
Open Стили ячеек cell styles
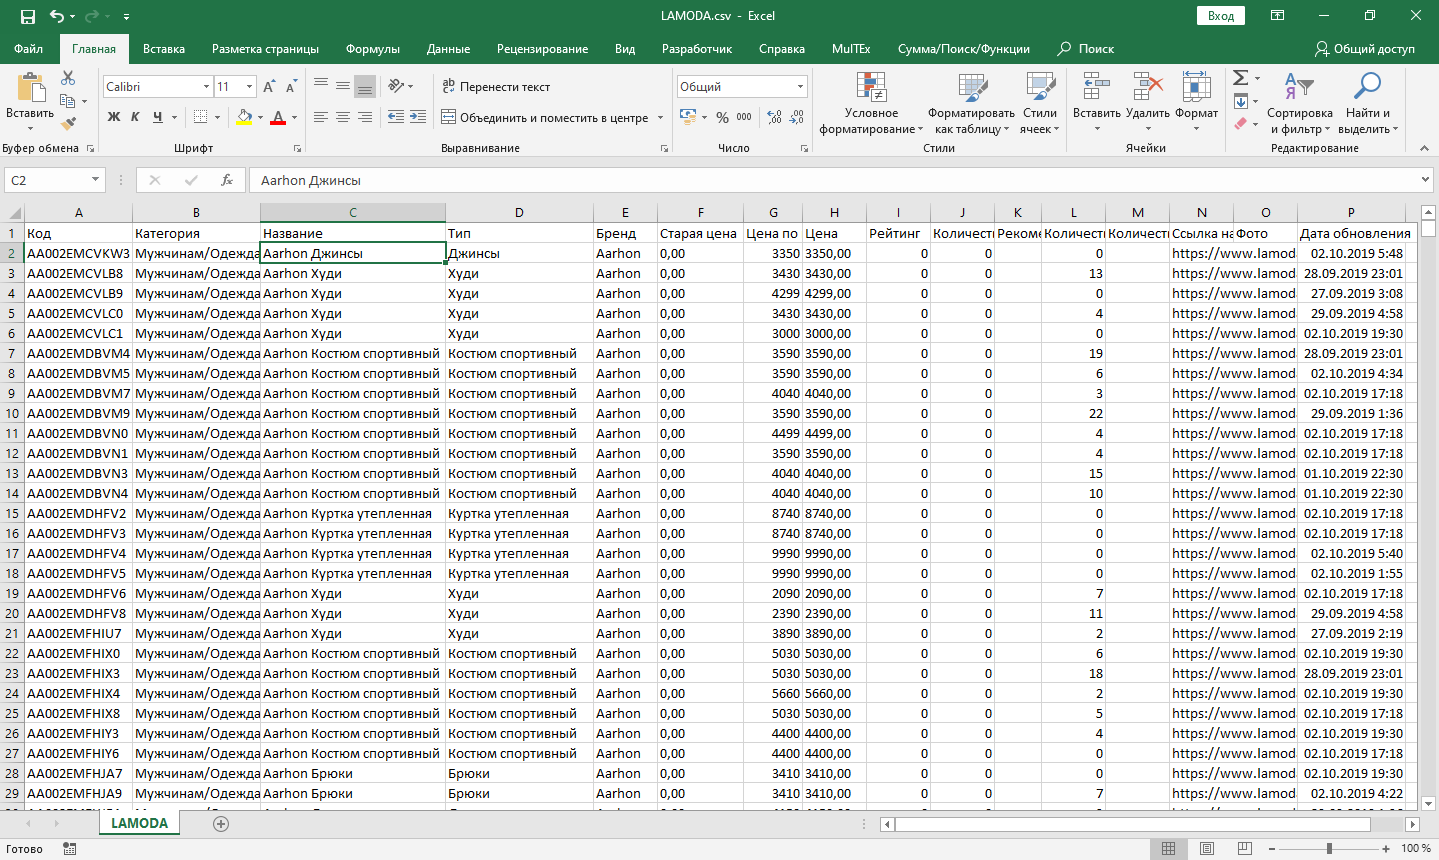coord(1040,103)
